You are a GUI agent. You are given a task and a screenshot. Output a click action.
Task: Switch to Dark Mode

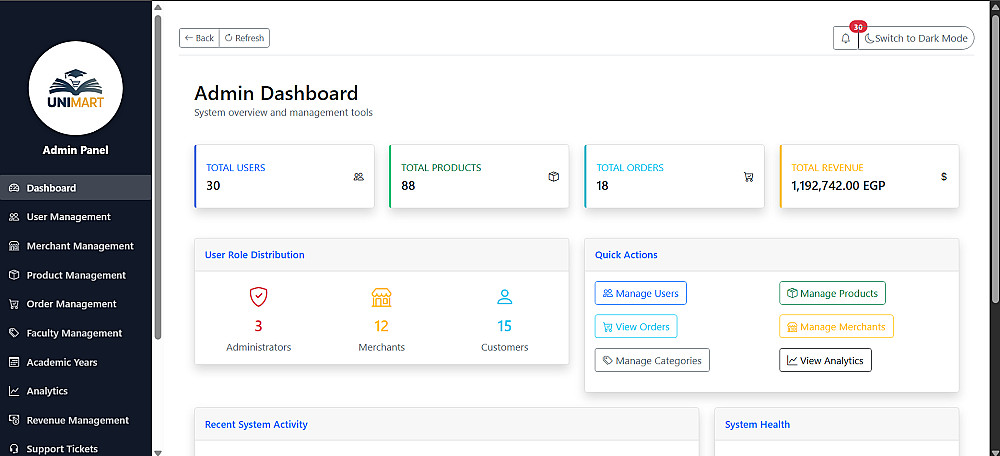tap(916, 38)
